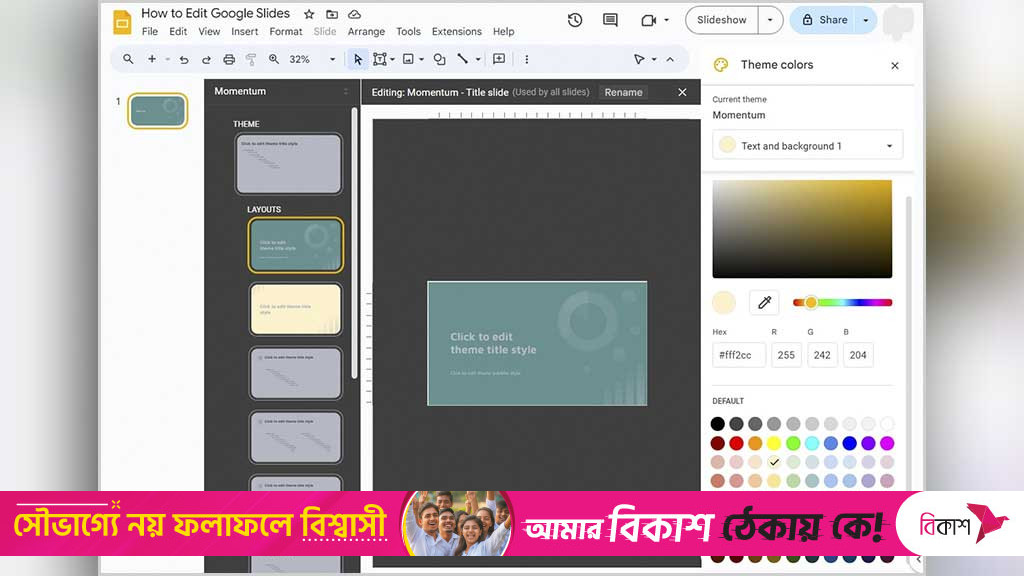The height and width of the screenshot is (576, 1024).
Task: Click the undo arrow icon
Action: [184, 60]
